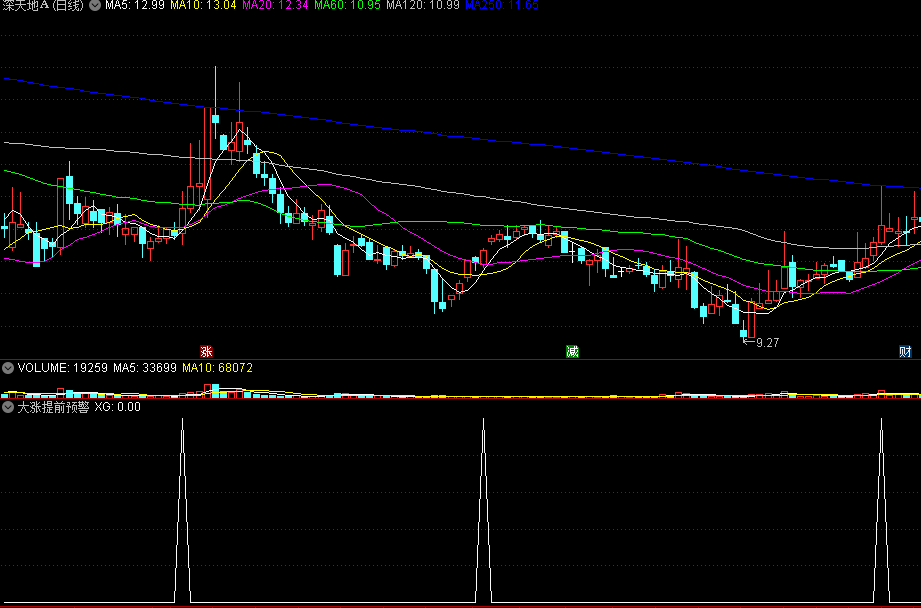921x608 pixels.
Task: Click the MA250: 11.65 label
Action: [502, 5]
